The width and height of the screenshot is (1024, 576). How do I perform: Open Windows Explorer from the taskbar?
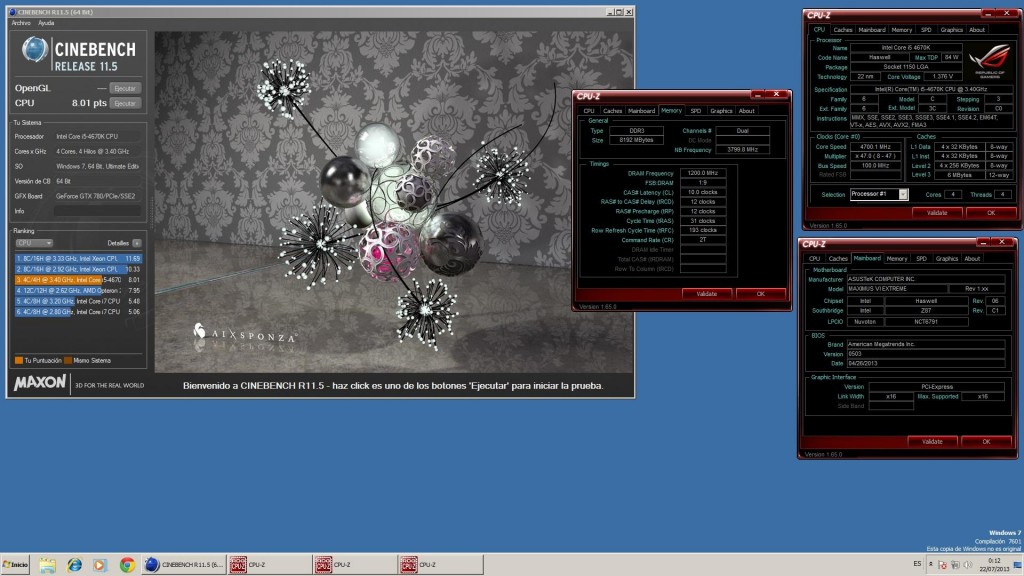click(47, 565)
